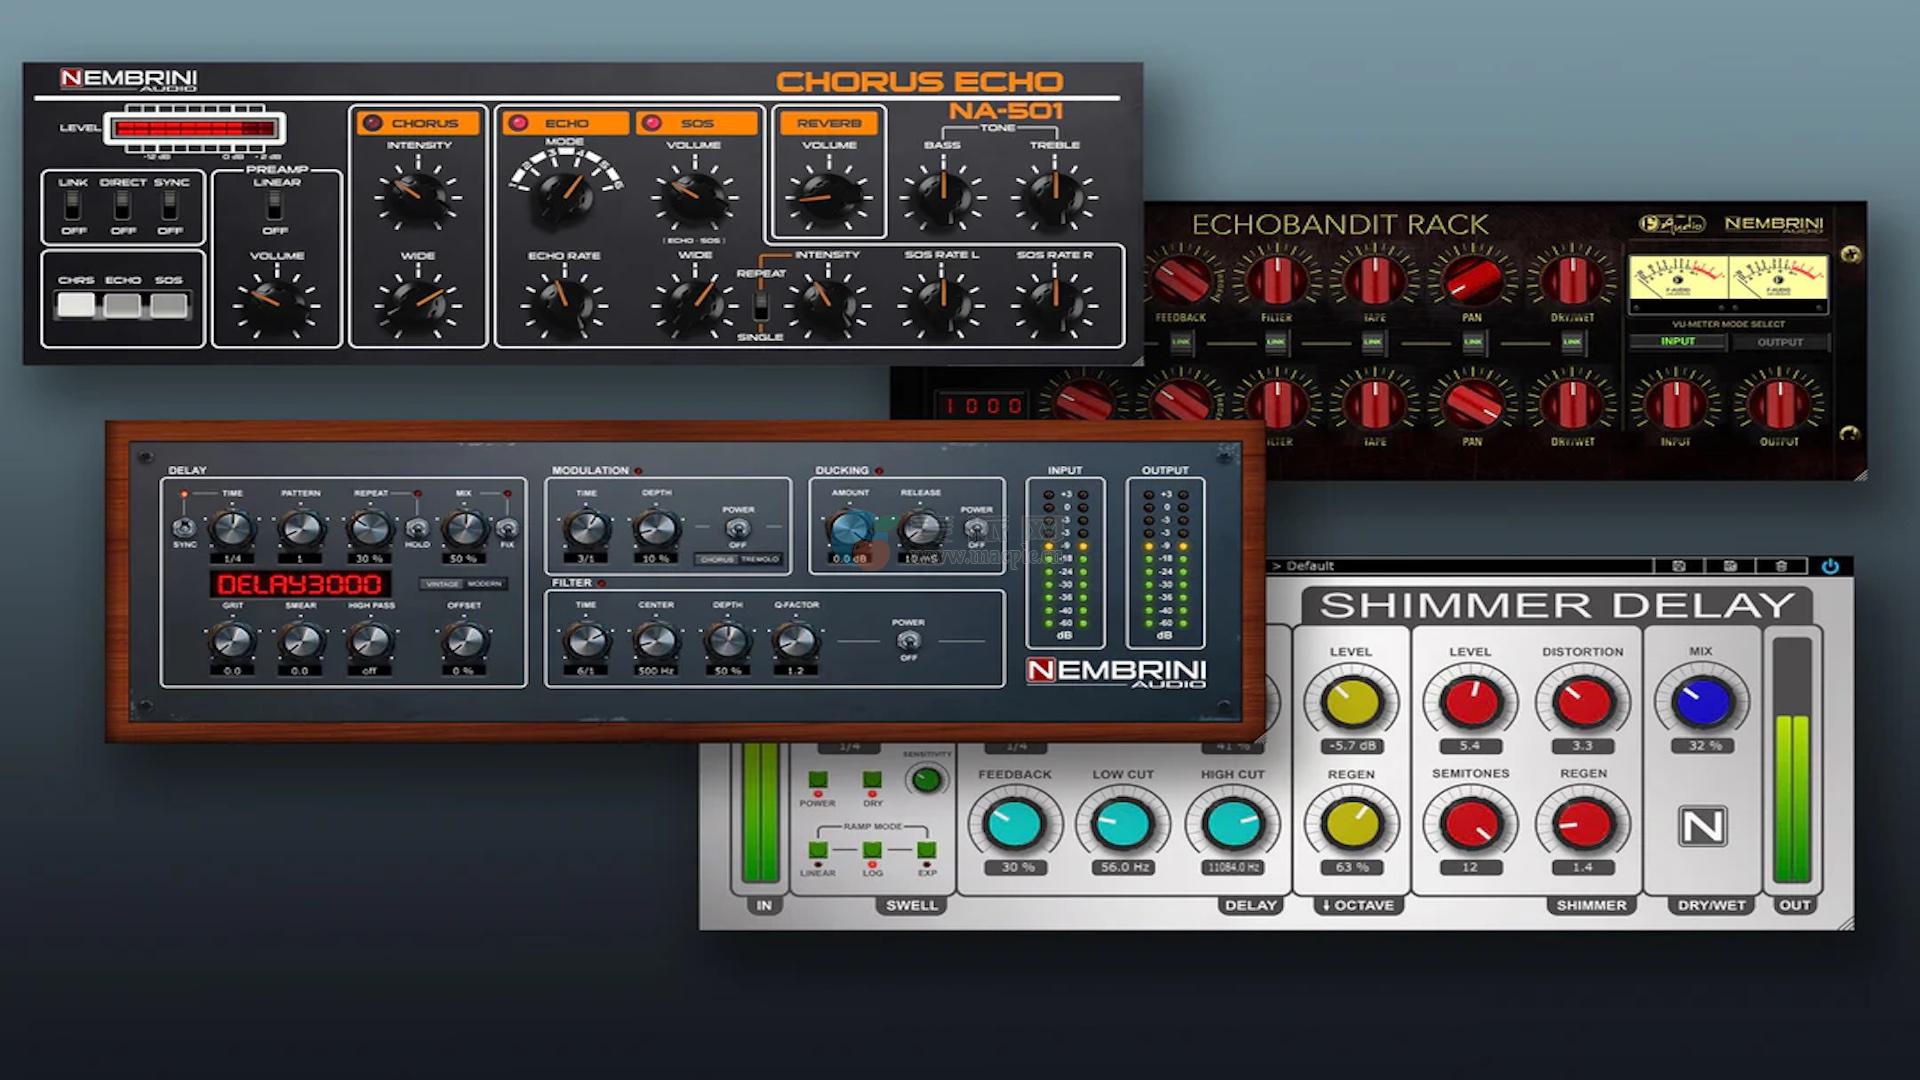Toggle the SOS LED button
This screenshot has height=1080, width=1920.
point(652,123)
